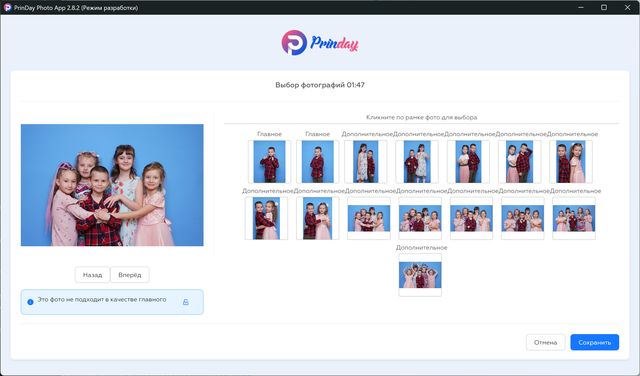640x376 pixels.
Task: Click the blue info icon beside the warning
Action: pyautogui.click(x=30, y=302)
